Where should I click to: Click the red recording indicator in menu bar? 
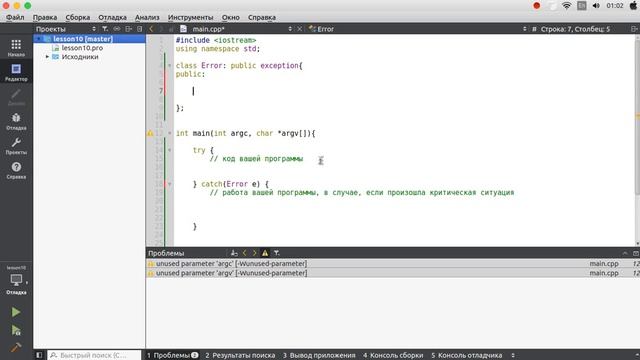pos(537,6)
